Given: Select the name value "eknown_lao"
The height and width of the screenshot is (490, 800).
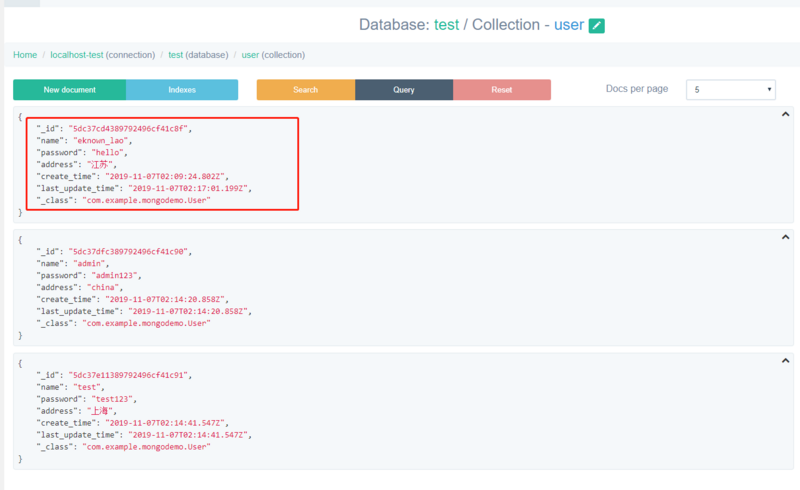Looking at the screenshot, I should tap(101, 140).
